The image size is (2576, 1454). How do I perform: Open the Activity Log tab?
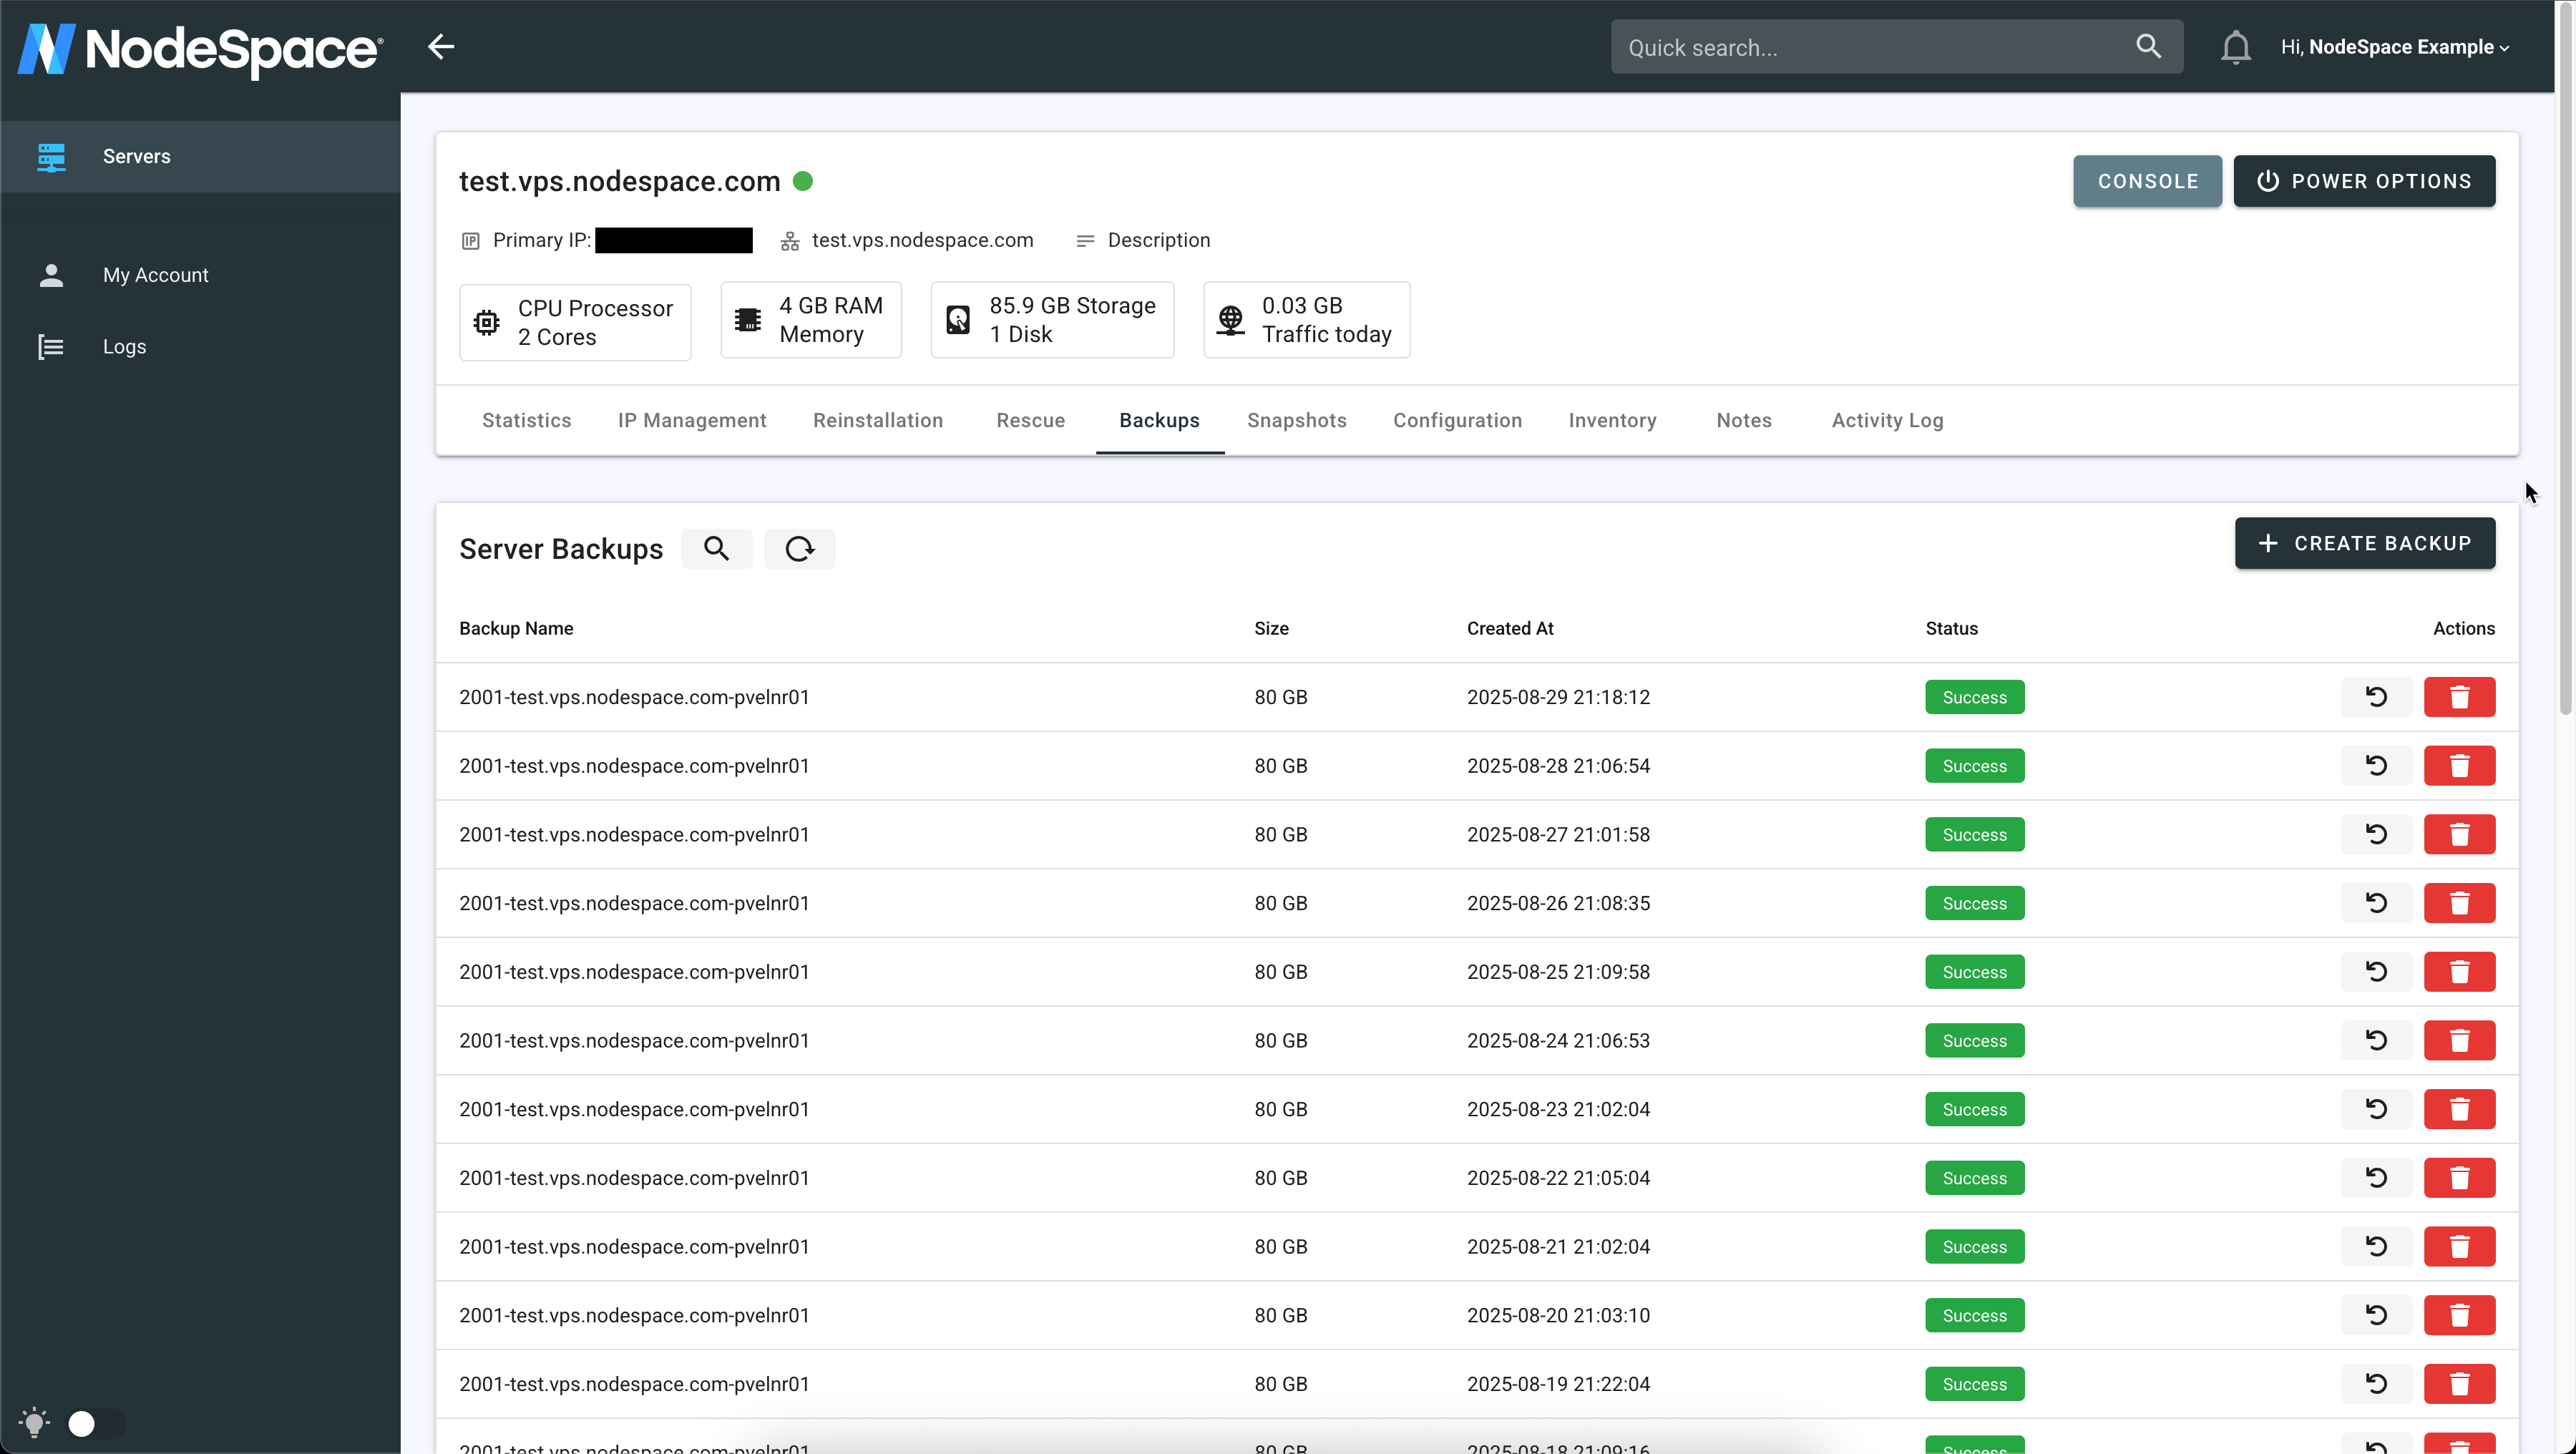1887,420
